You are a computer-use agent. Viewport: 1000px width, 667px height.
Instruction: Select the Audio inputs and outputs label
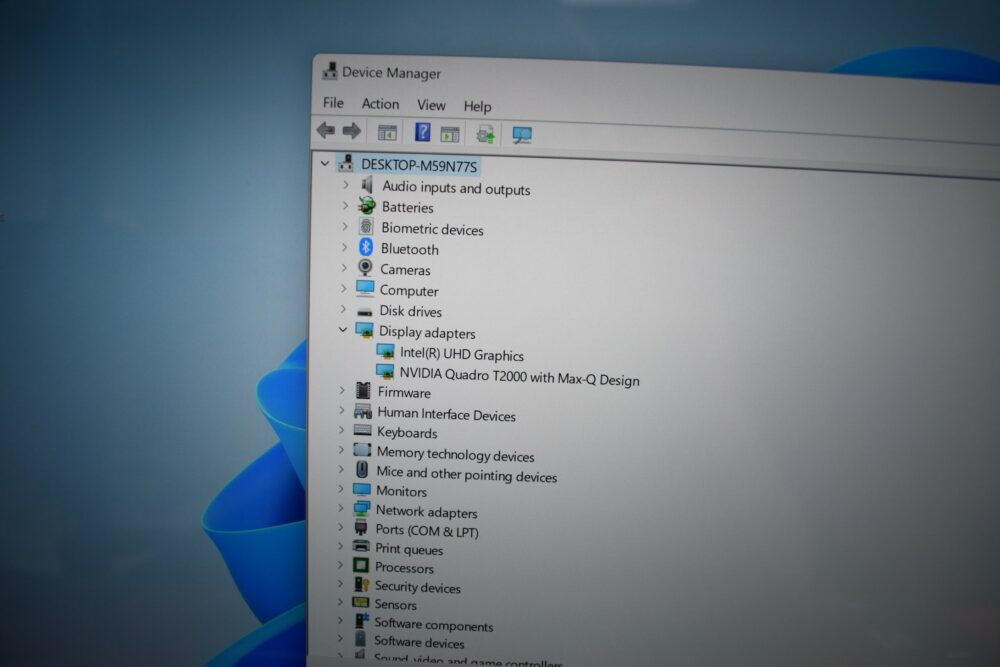[x=456, y=187]
